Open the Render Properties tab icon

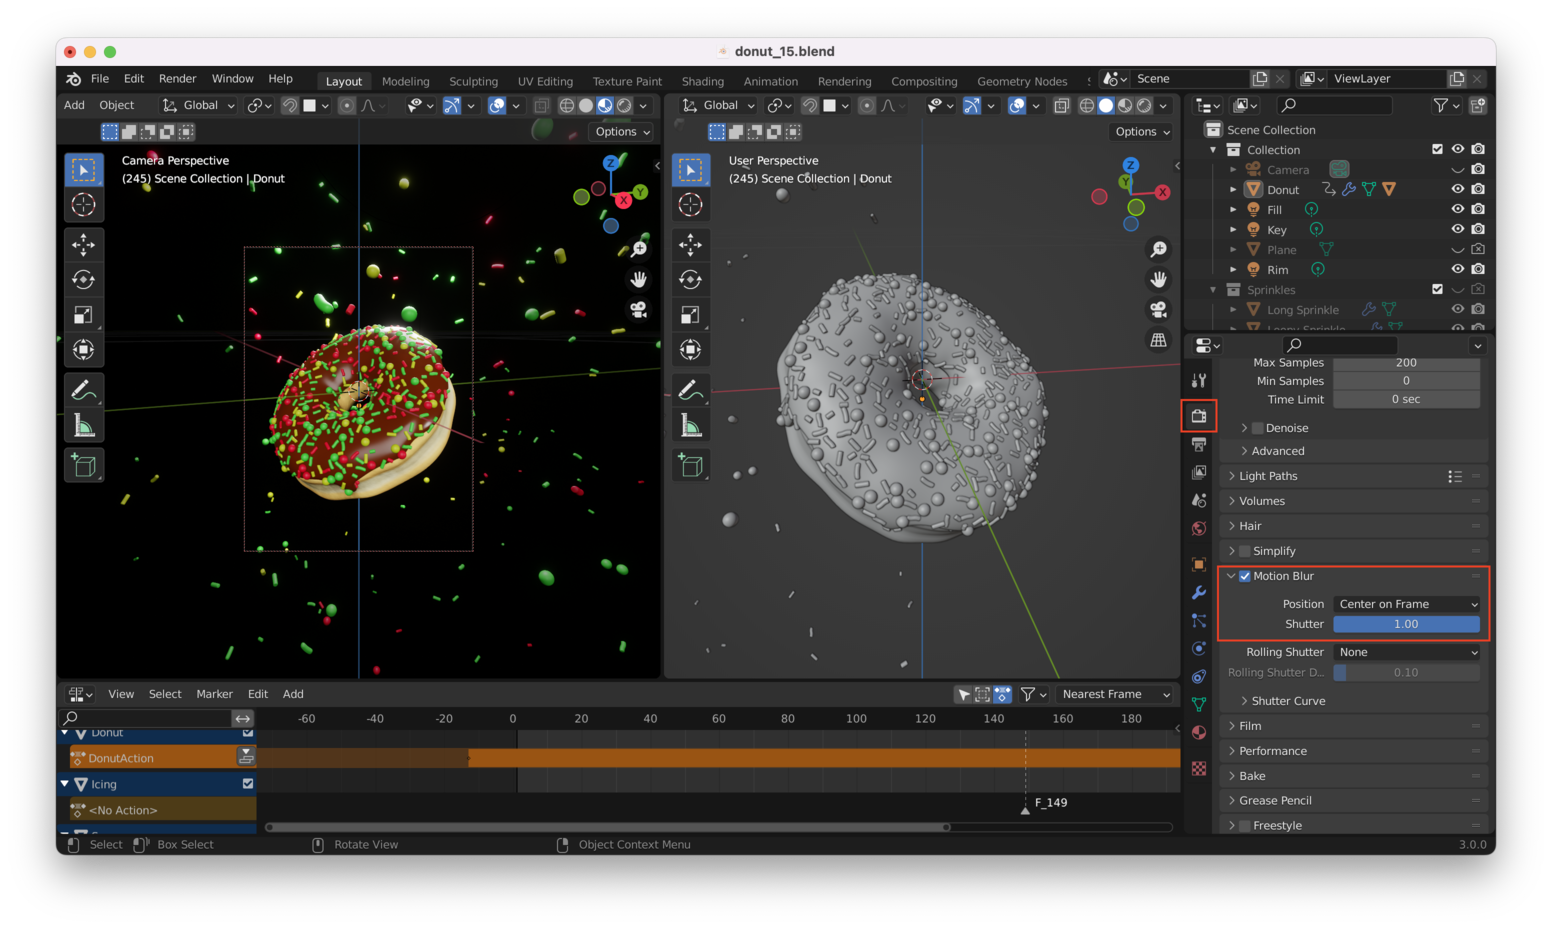1199,416
